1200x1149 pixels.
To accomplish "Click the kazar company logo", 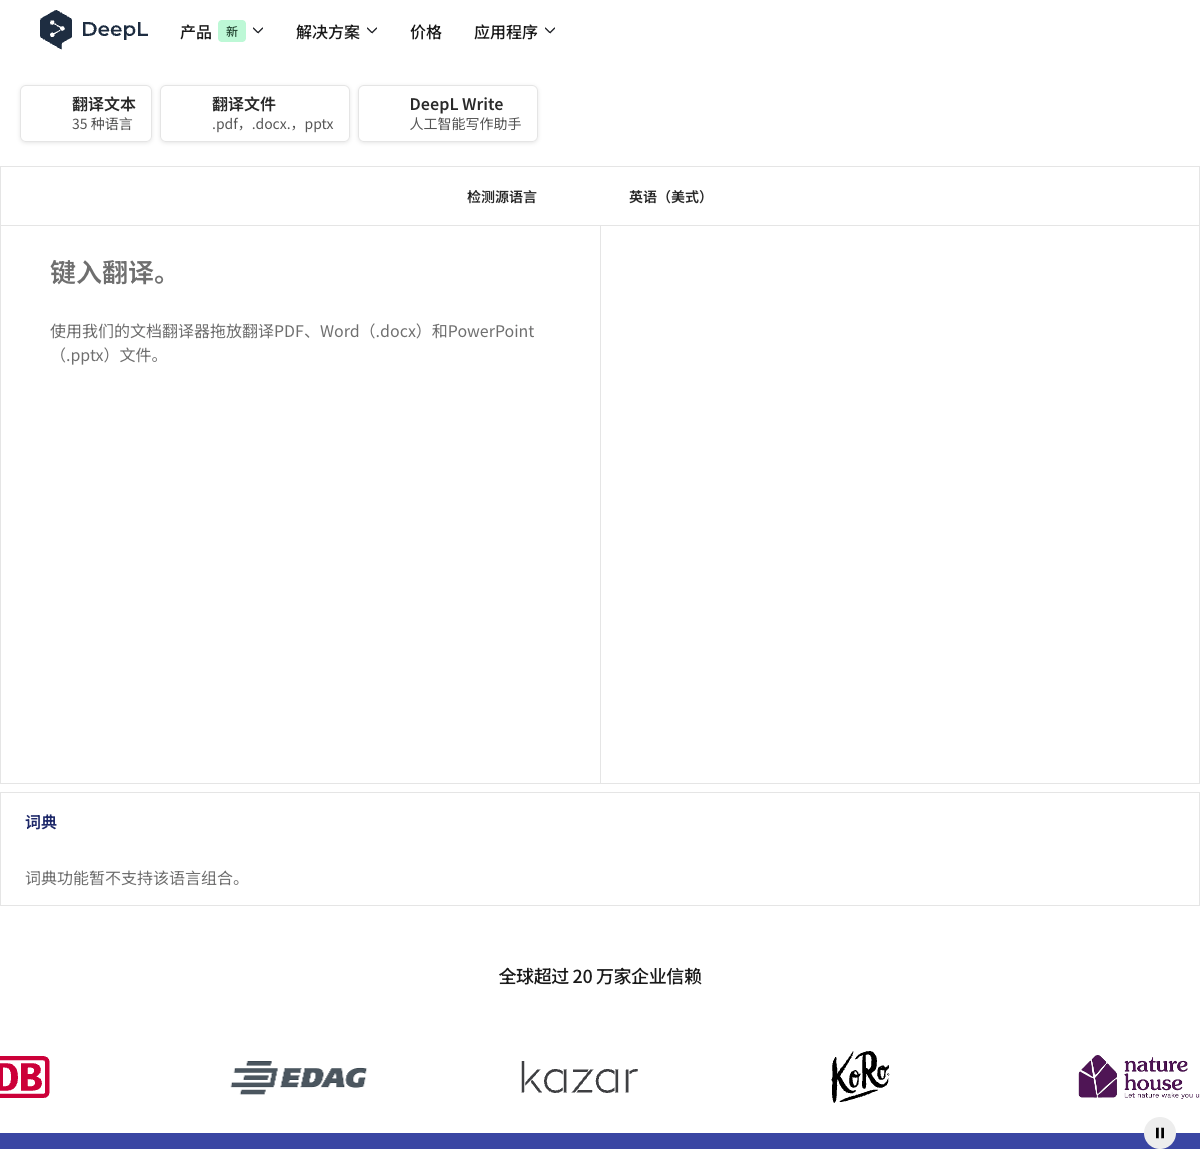I will (578, 1077).
